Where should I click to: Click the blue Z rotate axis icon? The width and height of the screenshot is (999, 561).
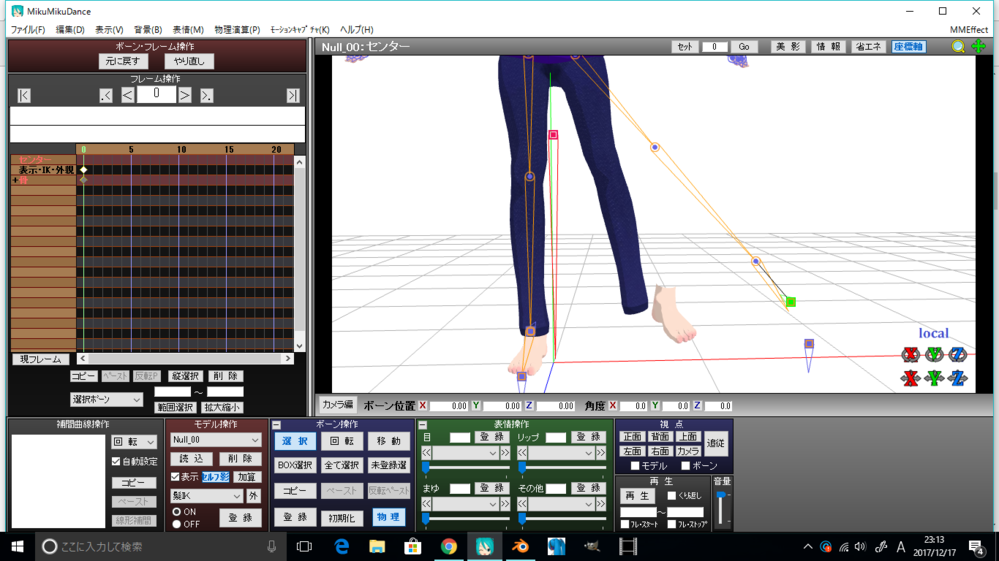tap(958, 355)
